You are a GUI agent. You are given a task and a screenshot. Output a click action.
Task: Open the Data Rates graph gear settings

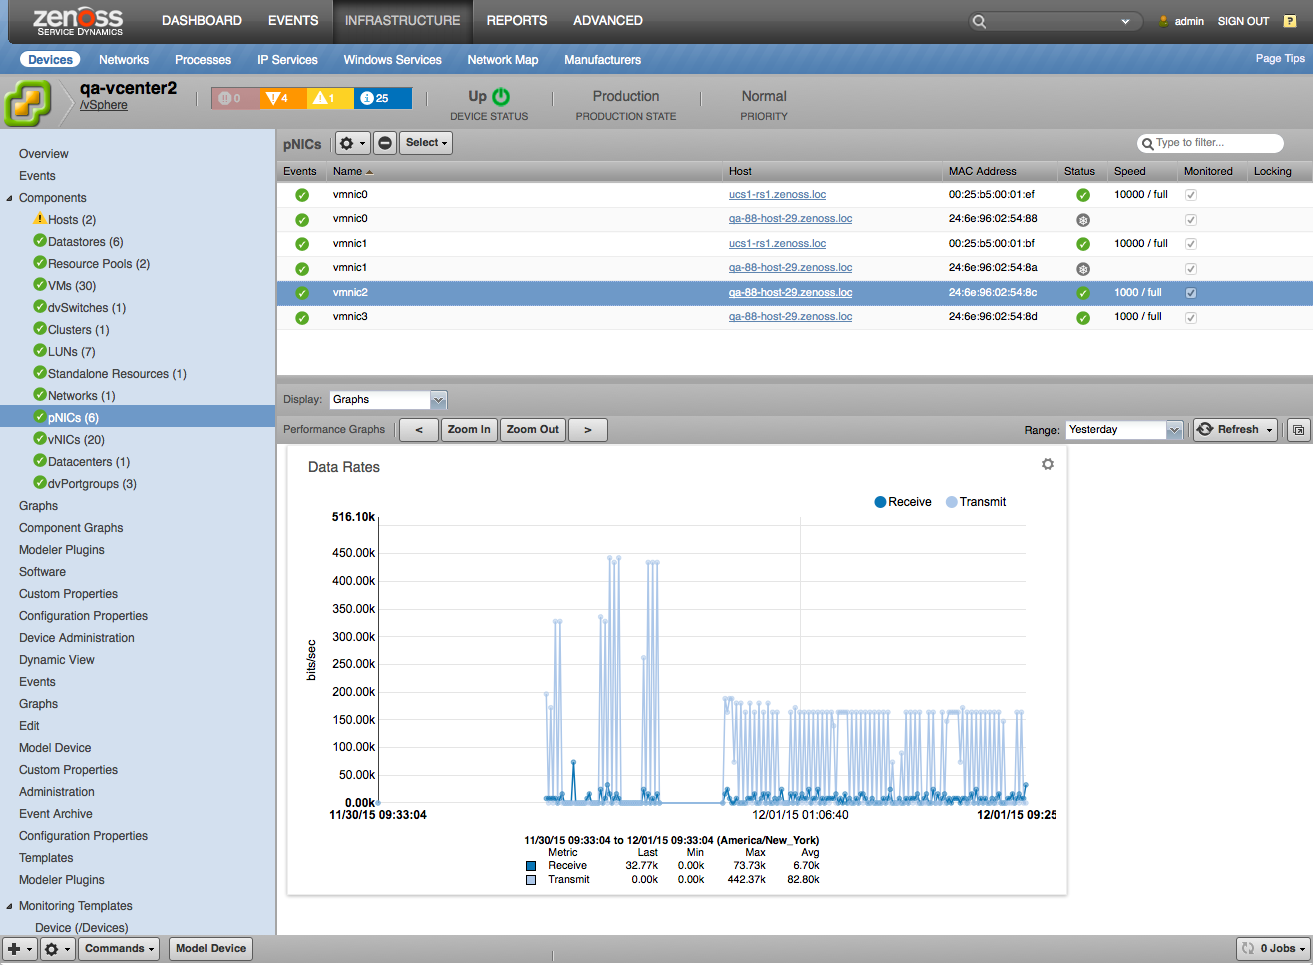tap(1048, 464)
